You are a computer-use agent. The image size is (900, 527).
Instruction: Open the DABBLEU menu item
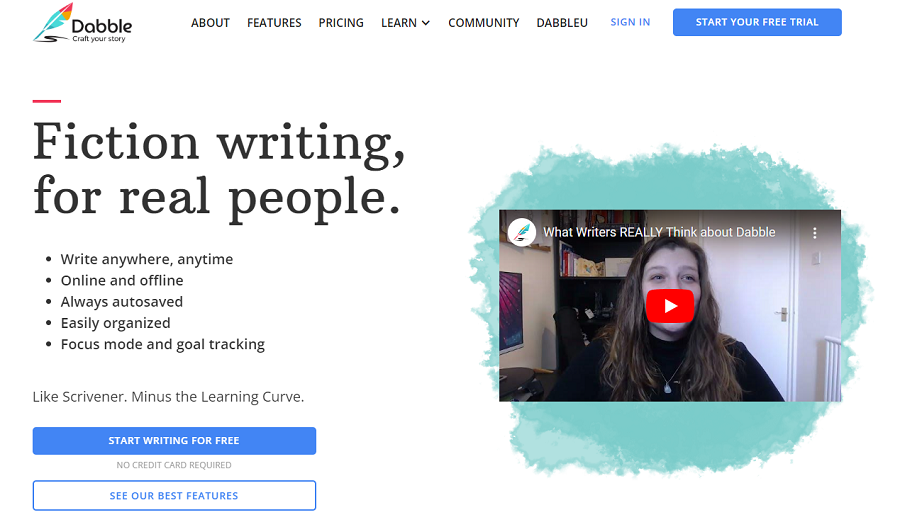[x=562, y=23]
